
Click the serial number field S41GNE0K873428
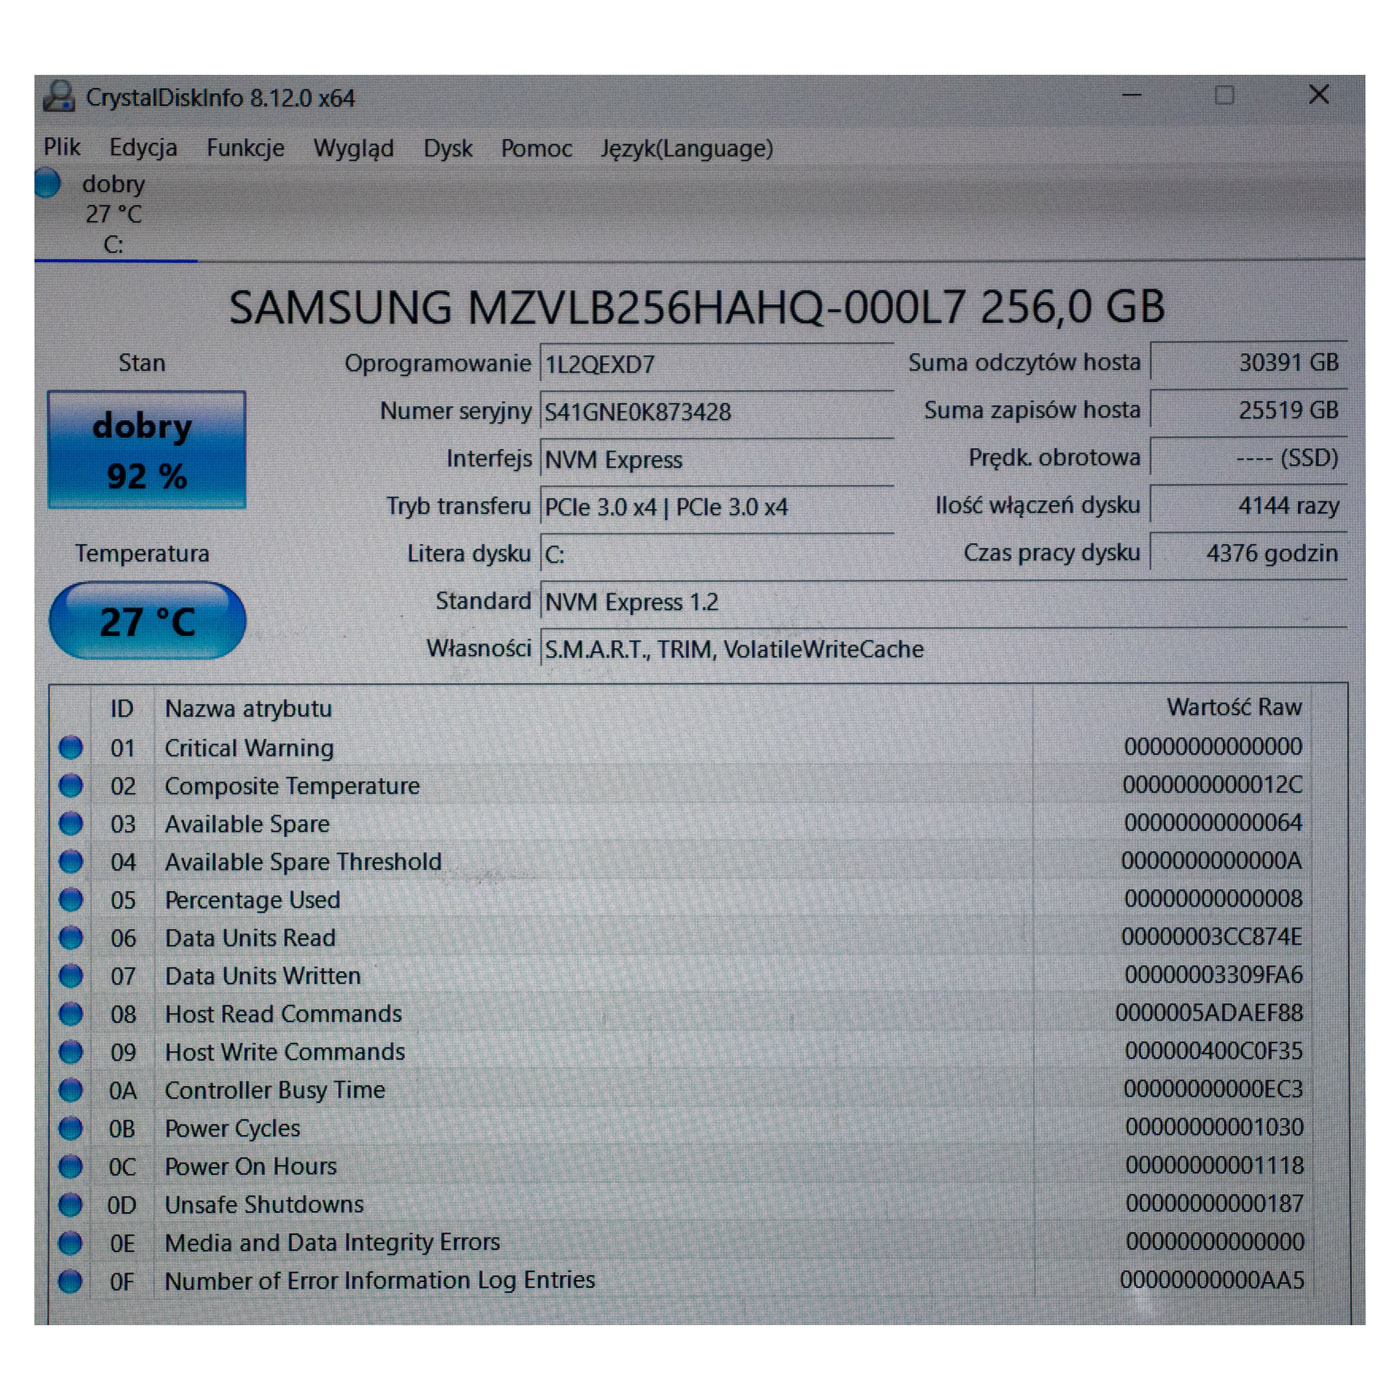point(716,412)
